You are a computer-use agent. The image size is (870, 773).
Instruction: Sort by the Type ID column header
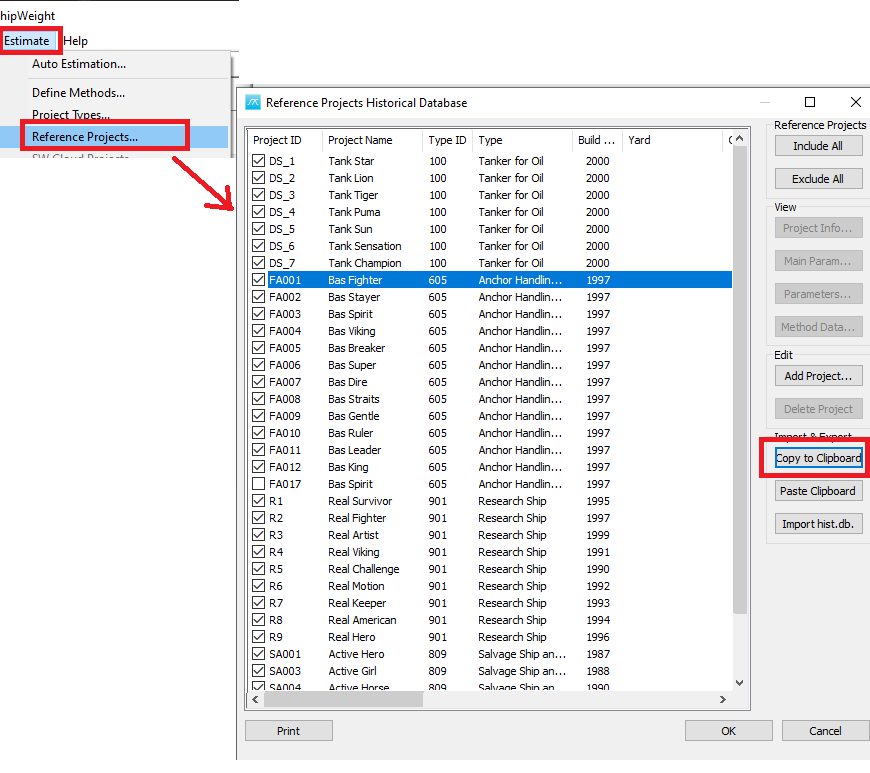pos(446,140)
